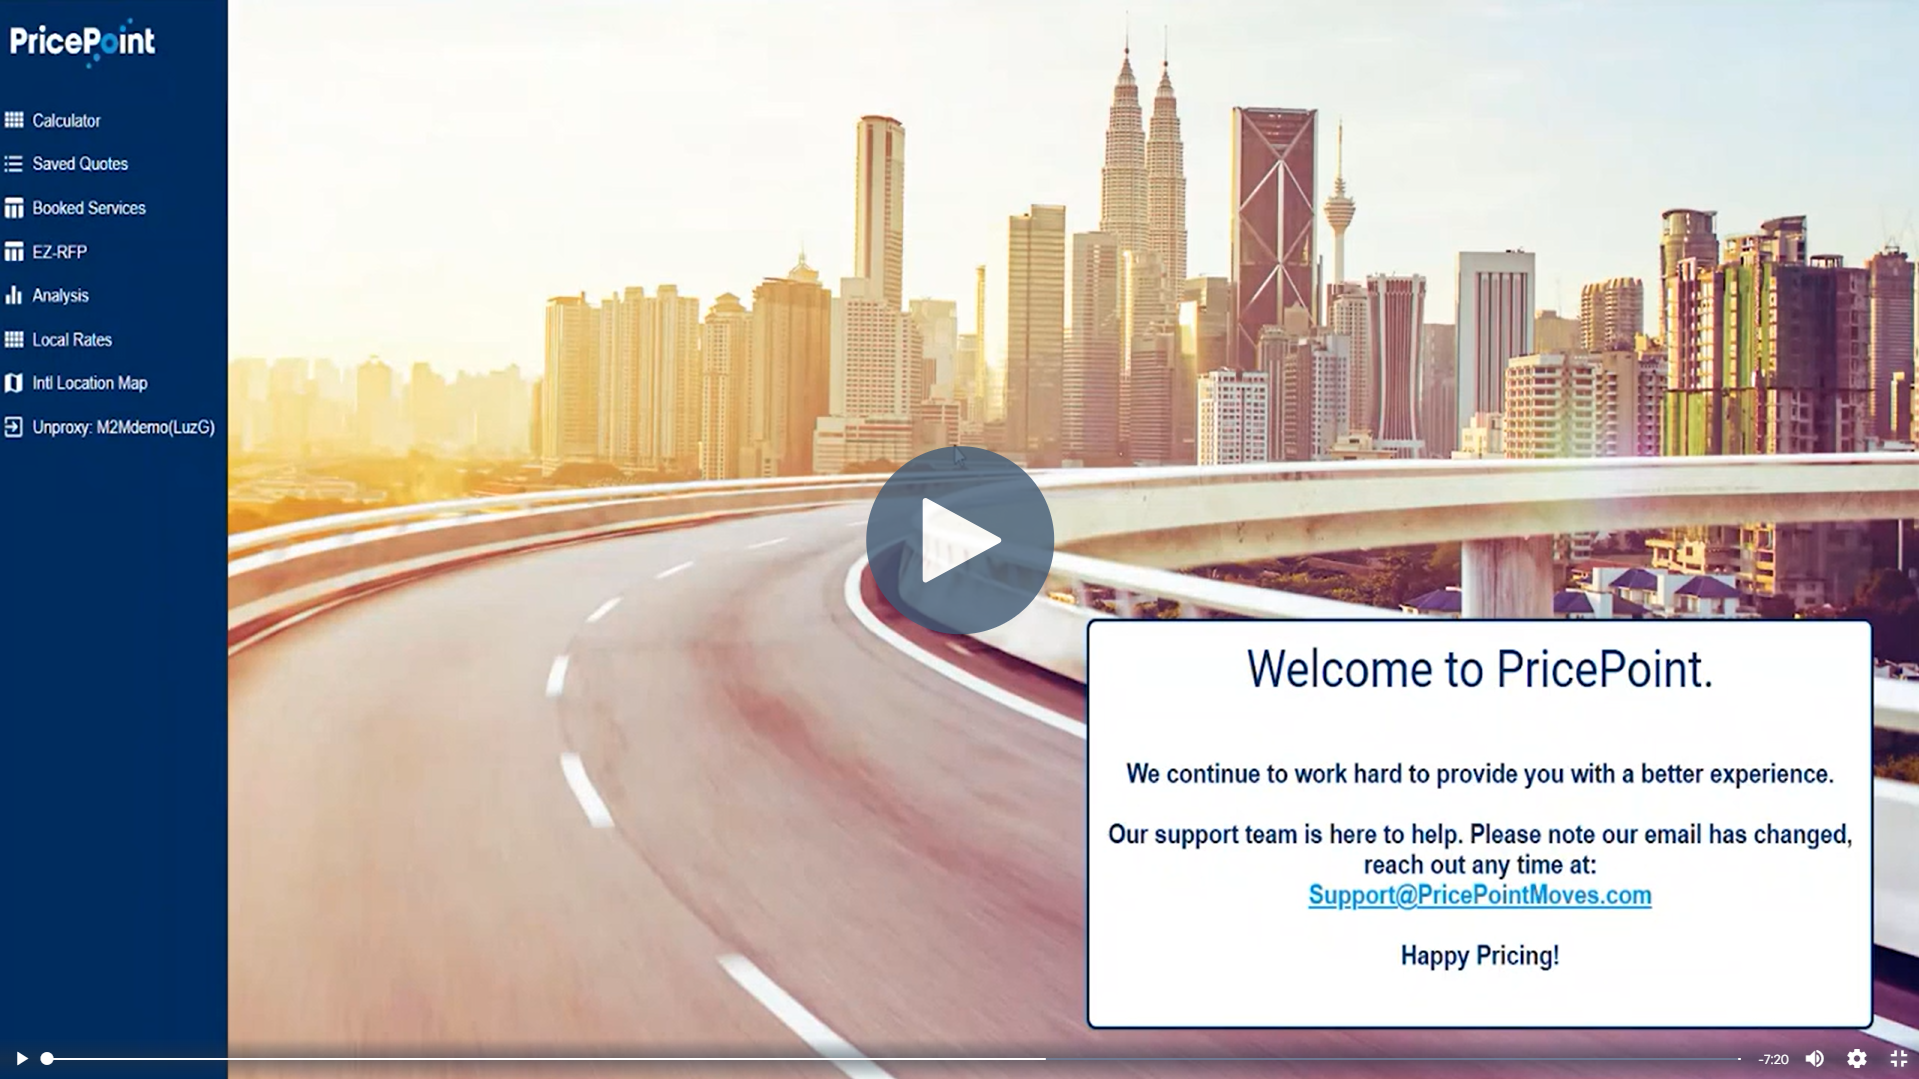
Task: Click the Local Rates grid icon
Action: click(14, 339)
